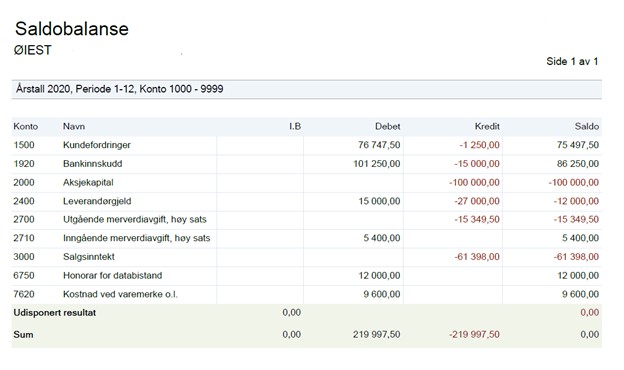Click the Saldo column header

[x=587, y=127]
